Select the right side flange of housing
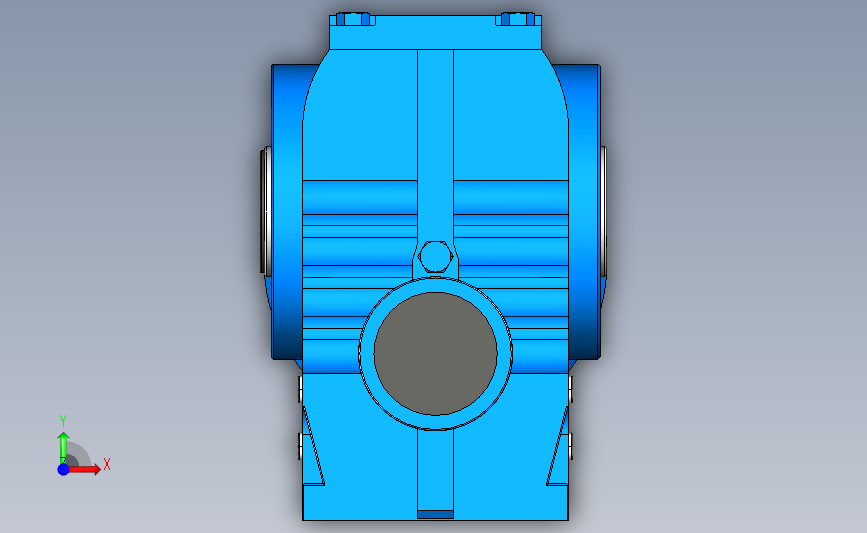 [584, 212]
